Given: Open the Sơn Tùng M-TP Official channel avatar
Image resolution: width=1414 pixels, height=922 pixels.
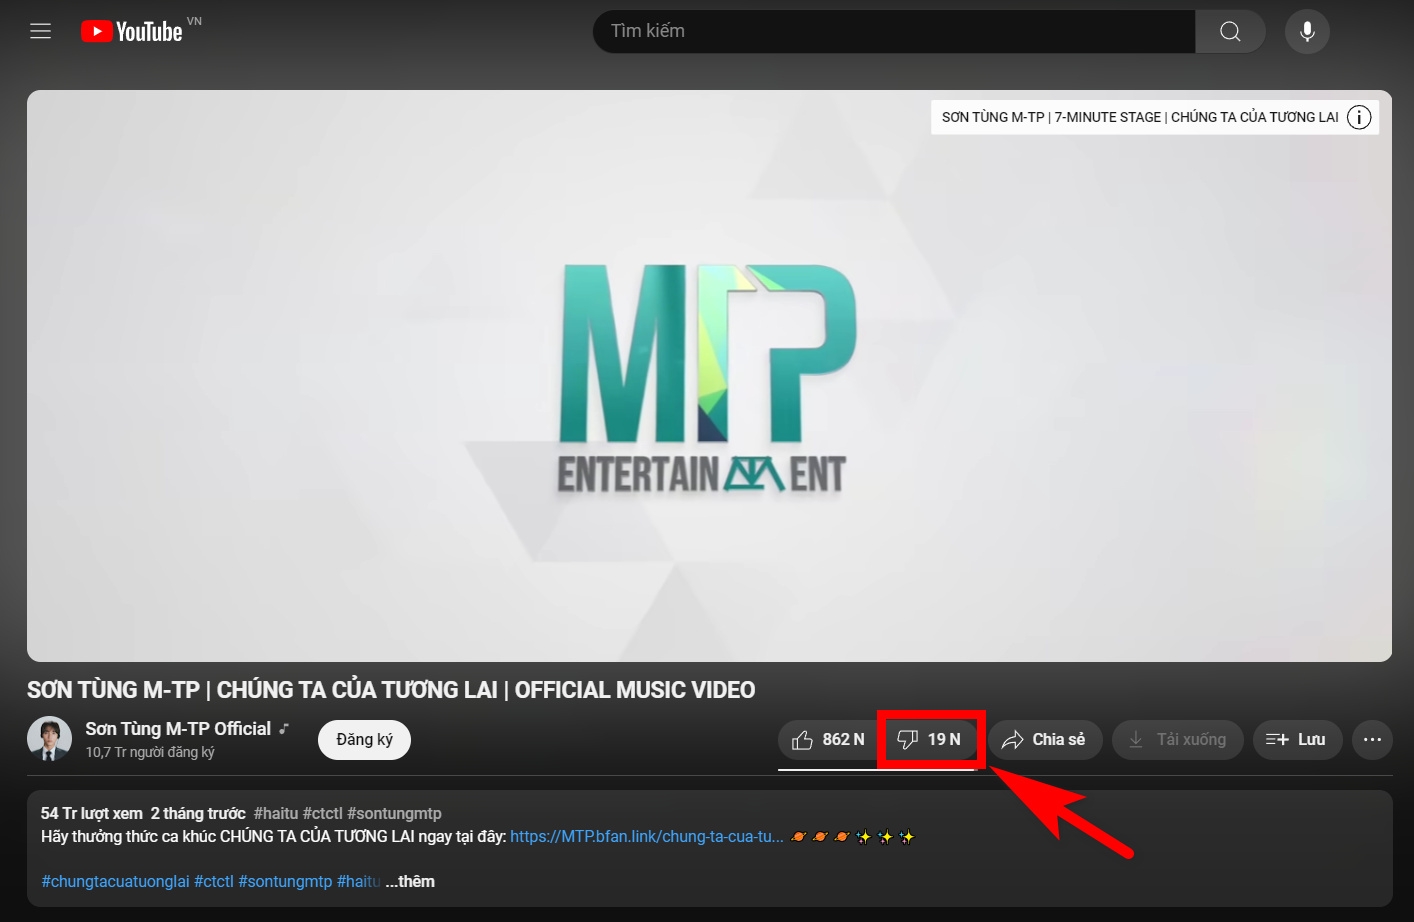Looking at the screenshot, I should pos(49,739).
